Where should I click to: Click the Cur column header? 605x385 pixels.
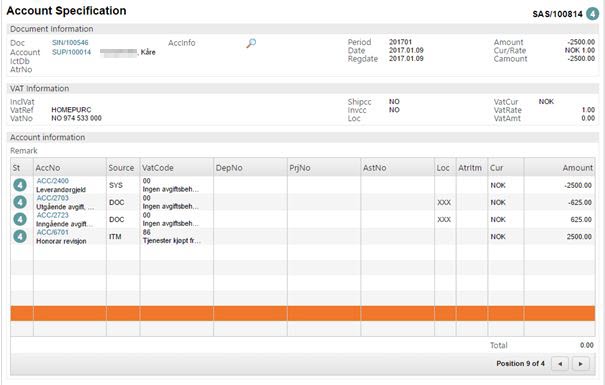click(506, 168)
